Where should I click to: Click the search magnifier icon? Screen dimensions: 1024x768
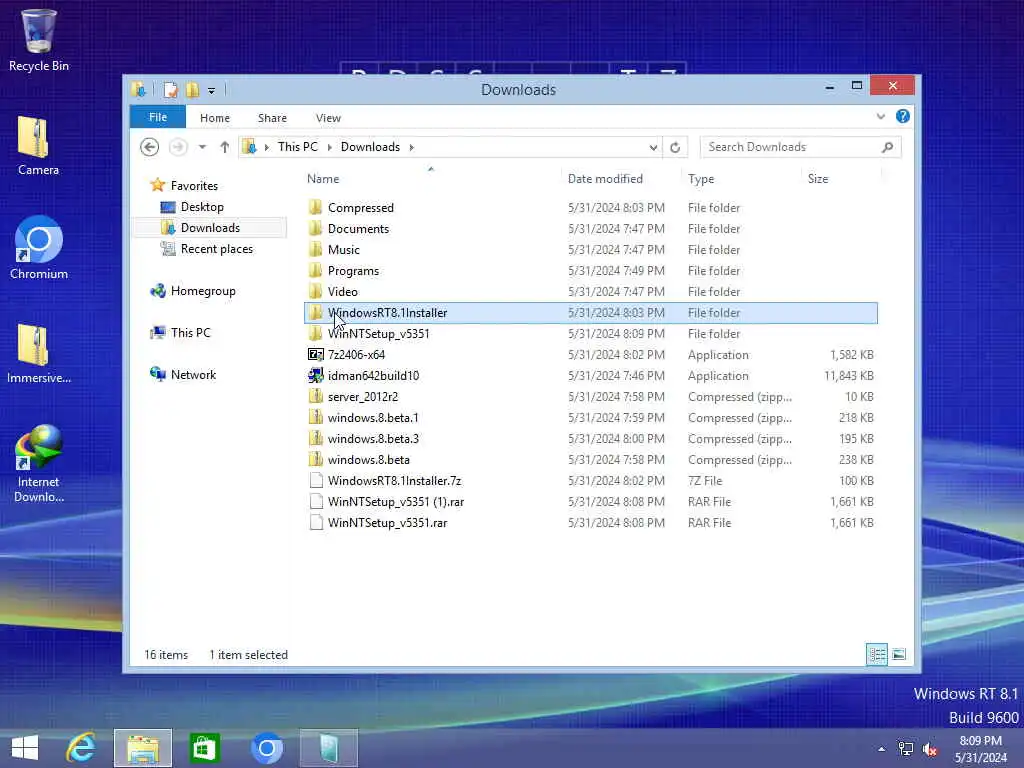point(887,147)
